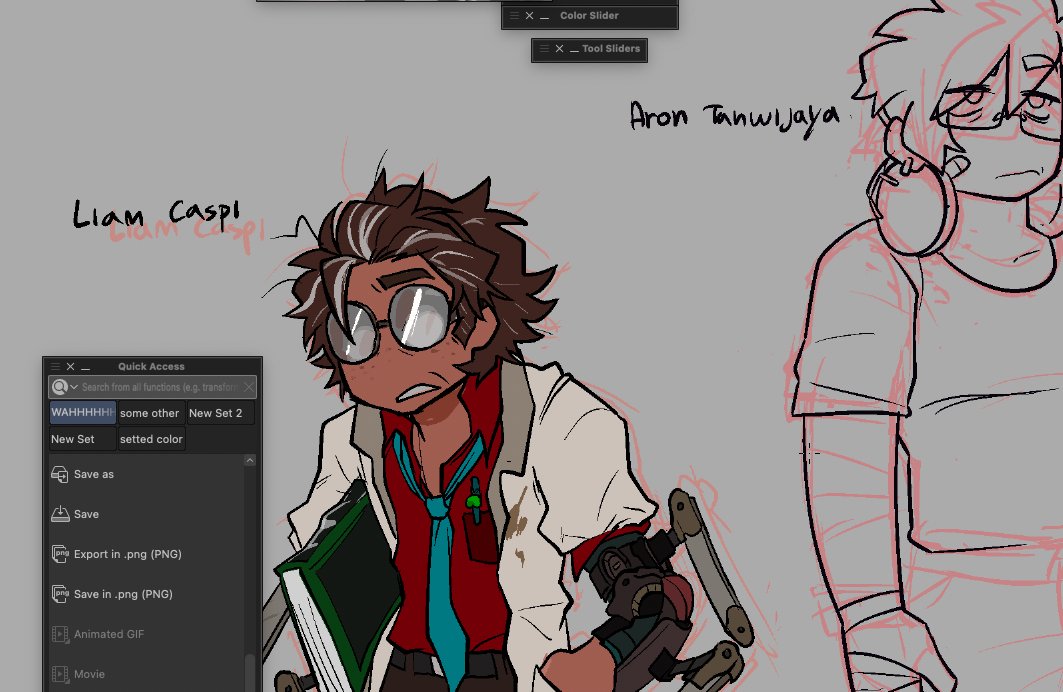
Task: Click the Quick Access list scroll-up arrow
Action: [249, 461]
